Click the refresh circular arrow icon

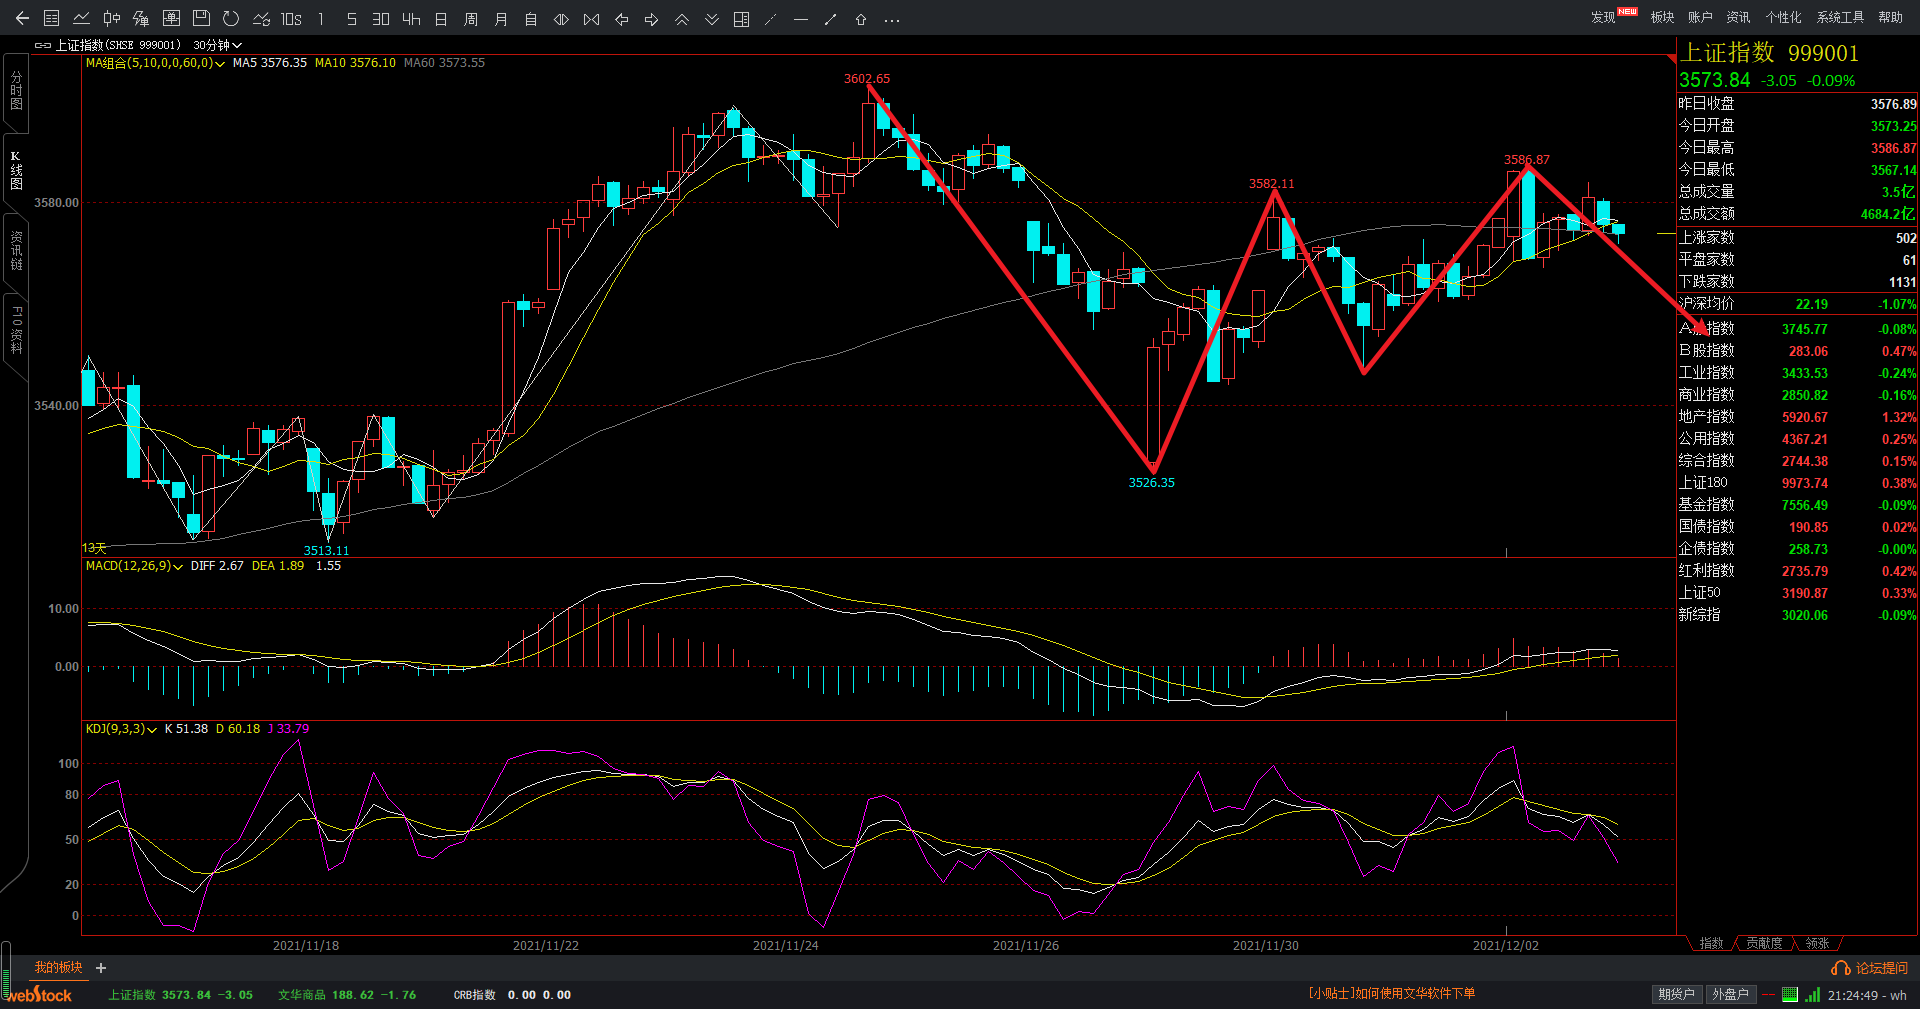click(x=231, y=19)
